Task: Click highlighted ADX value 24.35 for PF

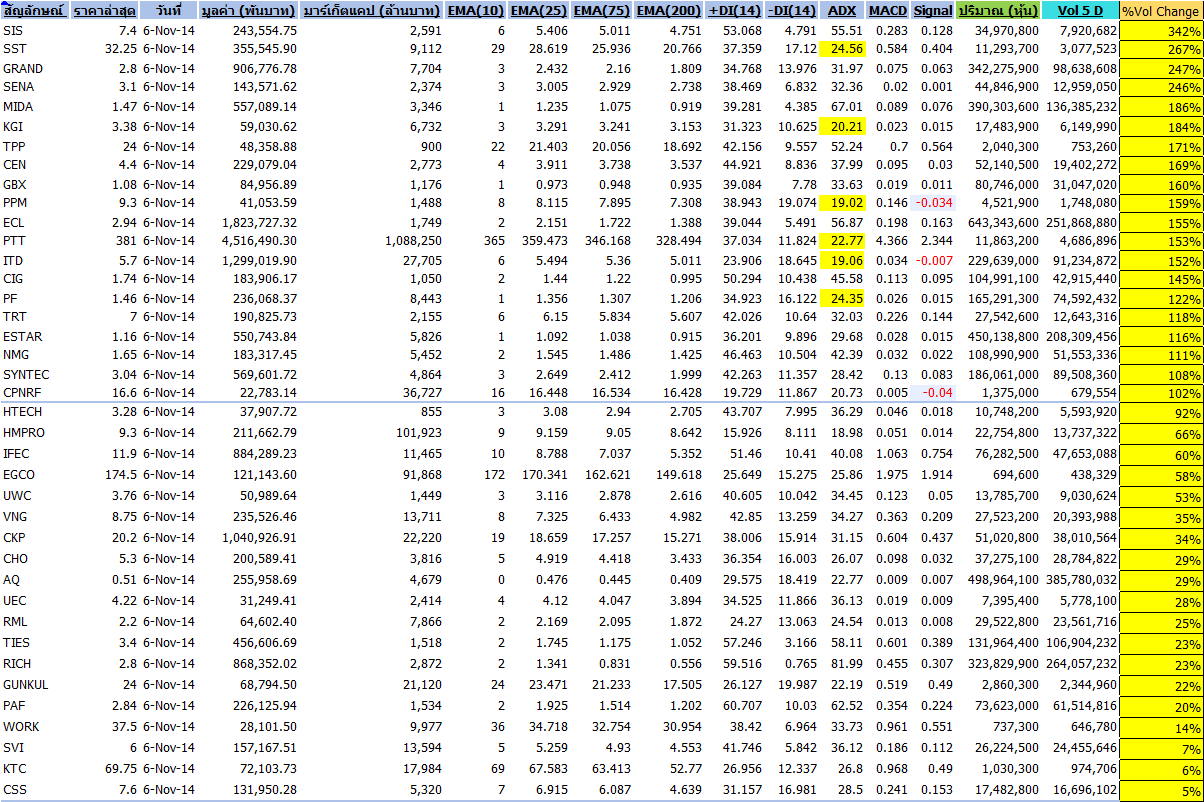Action: coord(843,298)
